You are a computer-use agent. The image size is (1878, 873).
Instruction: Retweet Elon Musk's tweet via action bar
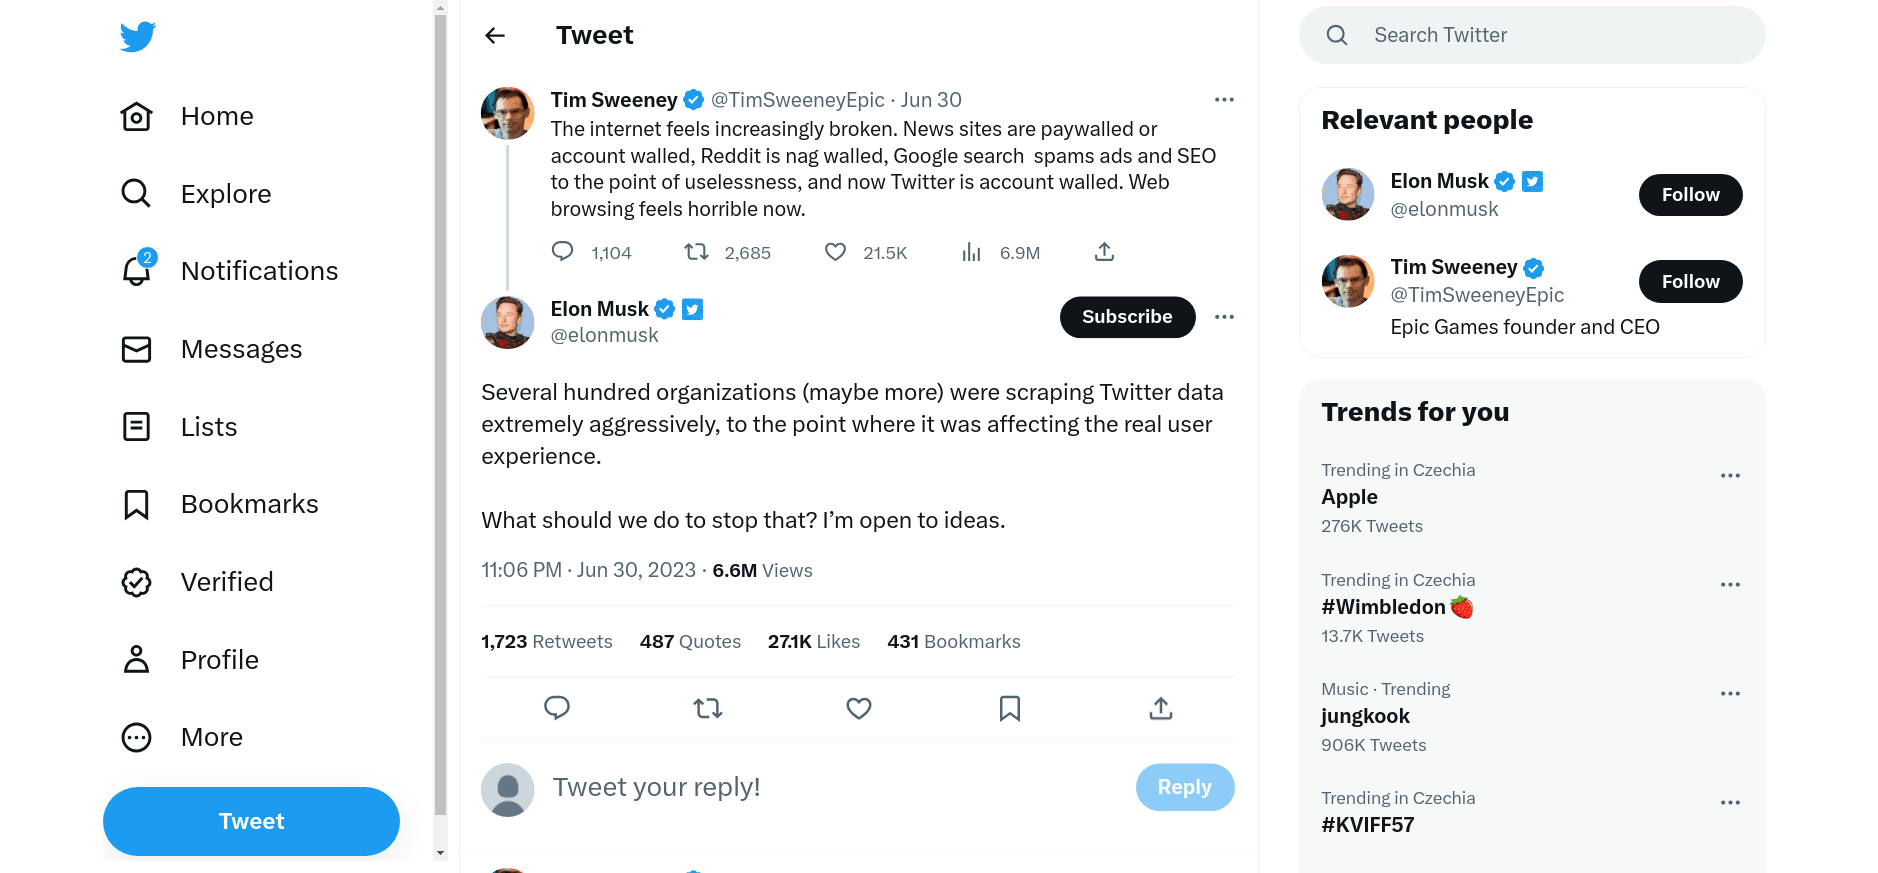[x=707, y=708]
